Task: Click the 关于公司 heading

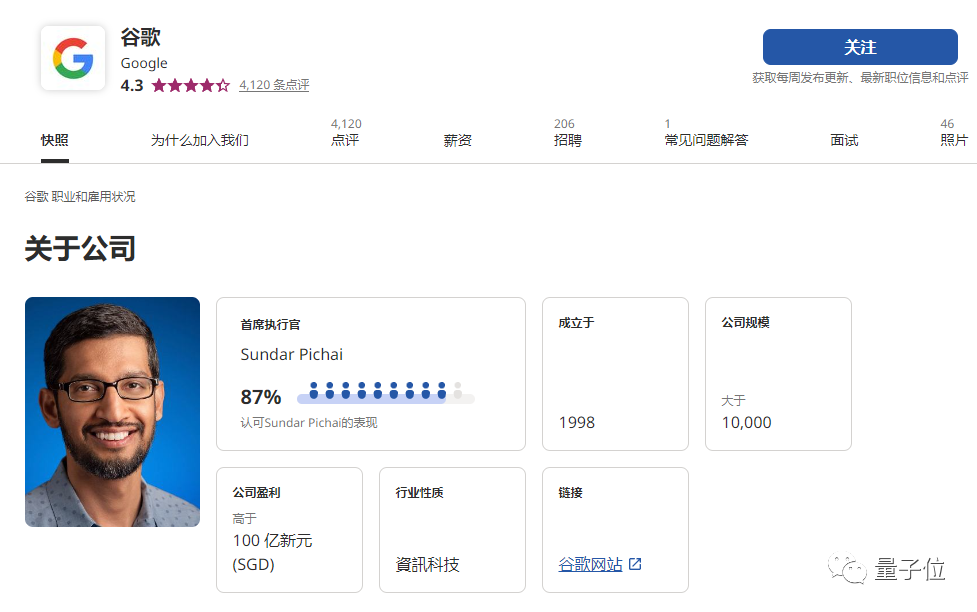Action: point(80,248)
